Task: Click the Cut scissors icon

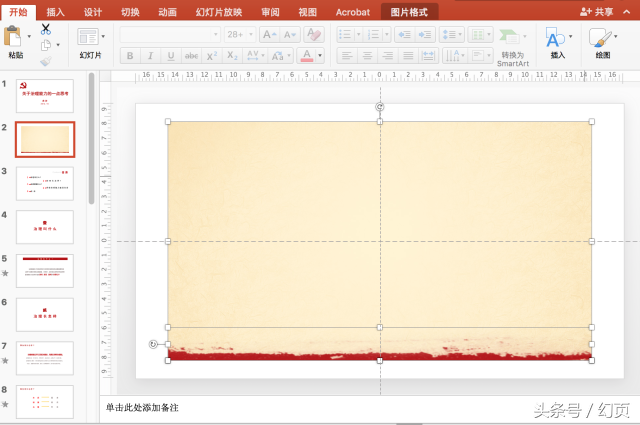Action: click(x=46, y=29)
